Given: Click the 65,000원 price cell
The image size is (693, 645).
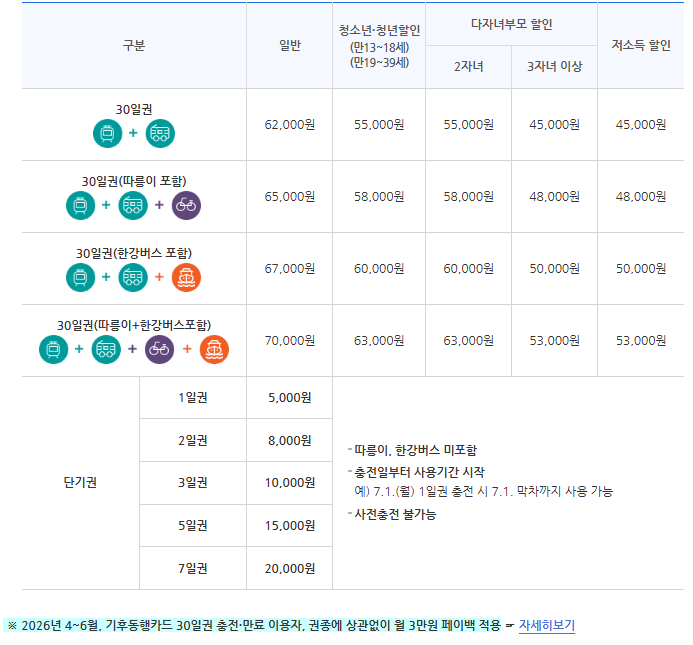Looking at the screenshot, I should [289, 197].
